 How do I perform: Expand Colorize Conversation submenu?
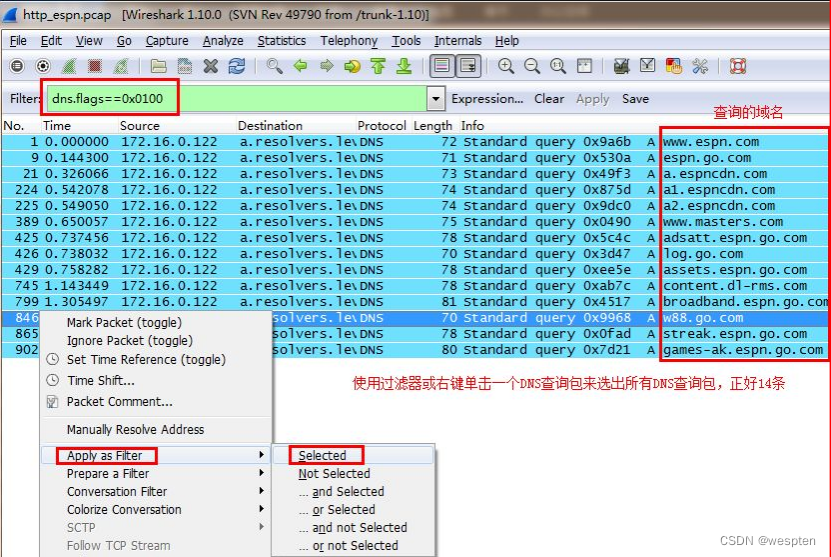156,509
